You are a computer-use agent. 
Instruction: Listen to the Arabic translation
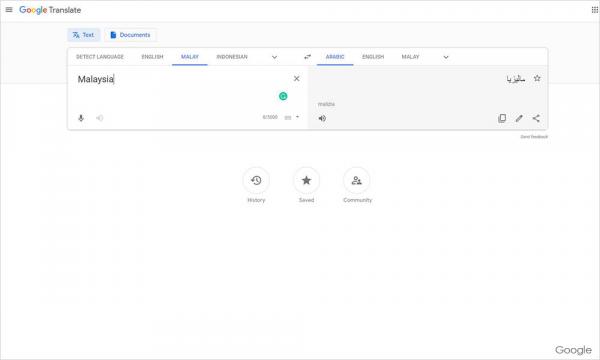coord(322,118)
